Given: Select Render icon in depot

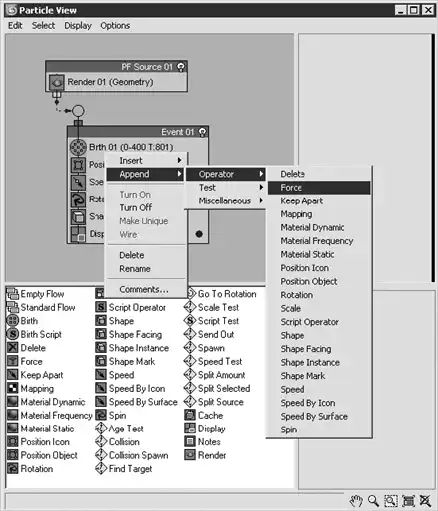Looking at the screenshot, I should click(x=190, y=455).
